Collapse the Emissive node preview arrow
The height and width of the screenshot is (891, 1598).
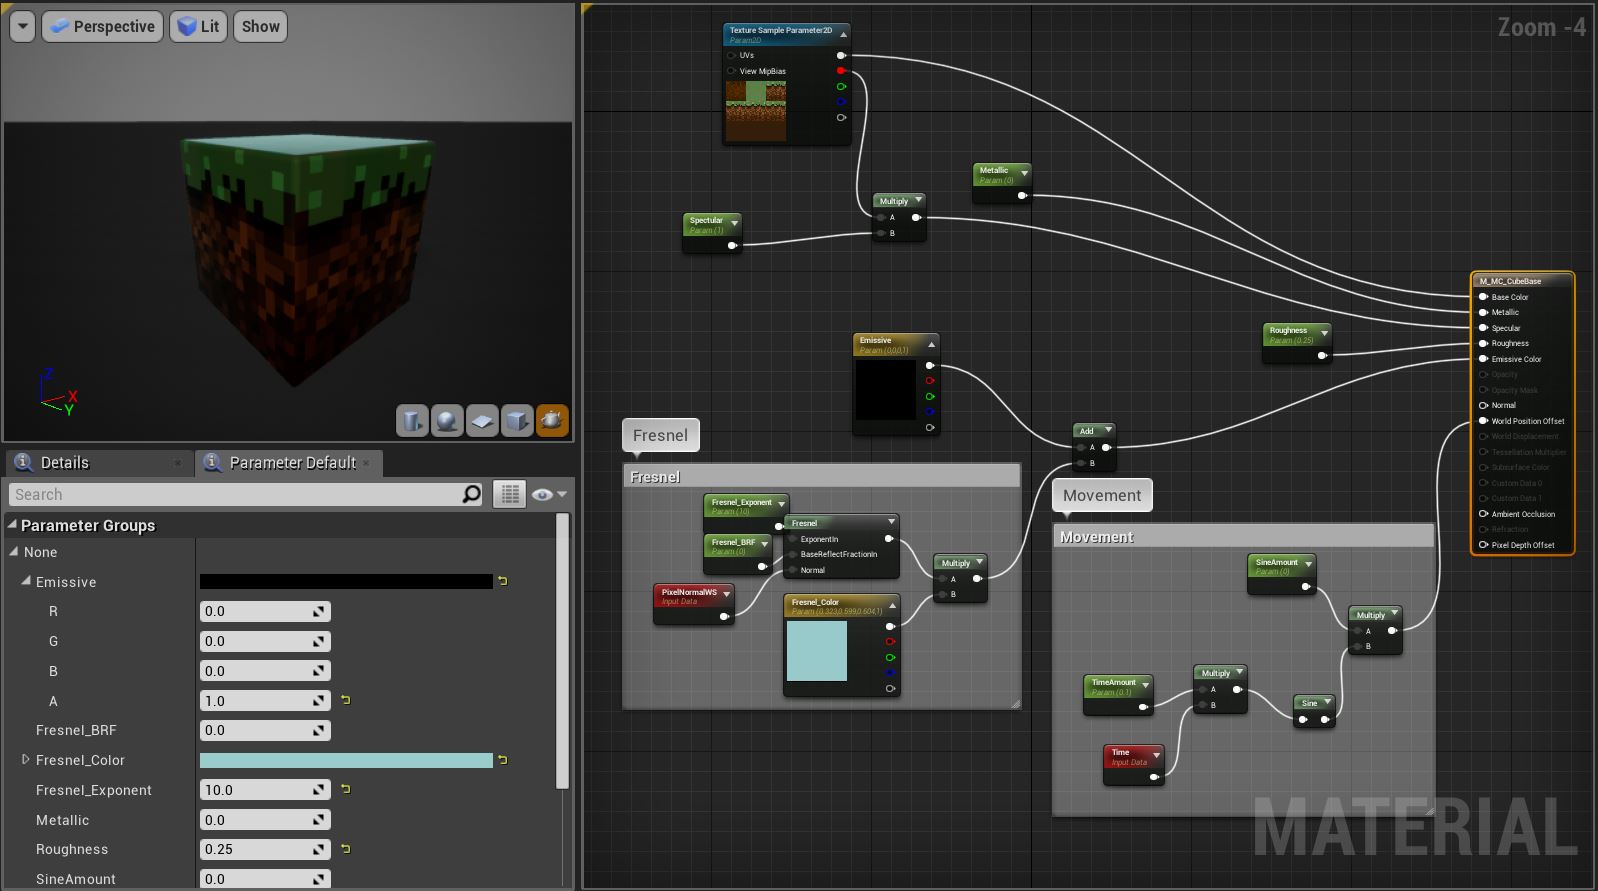pyautogui.click(x=931, y=344)
